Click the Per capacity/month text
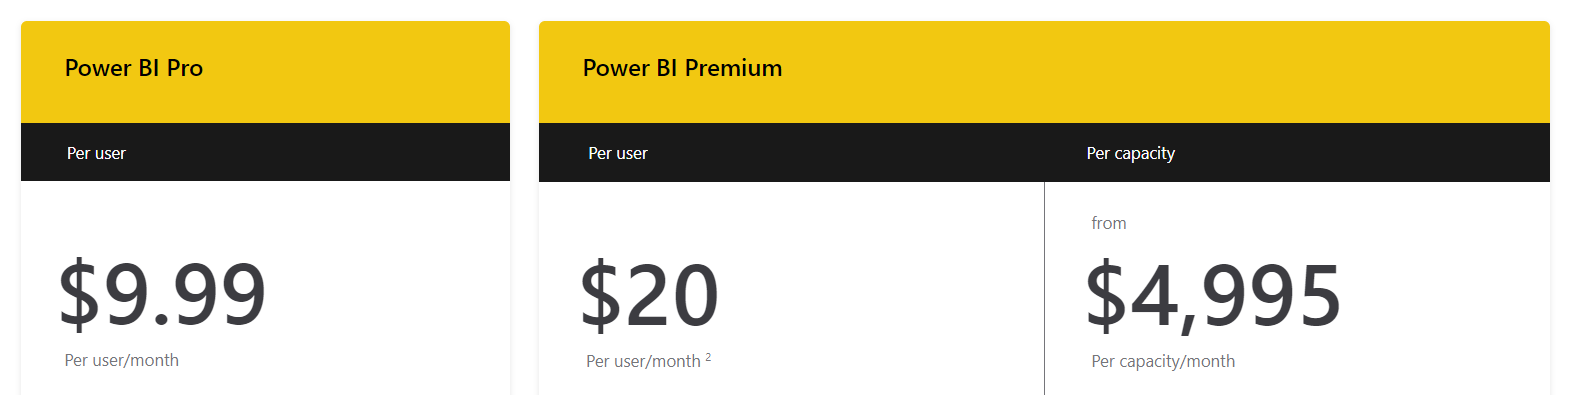Image resolution: width=1570 pixels, height=395 pixels. point(1163,361)
